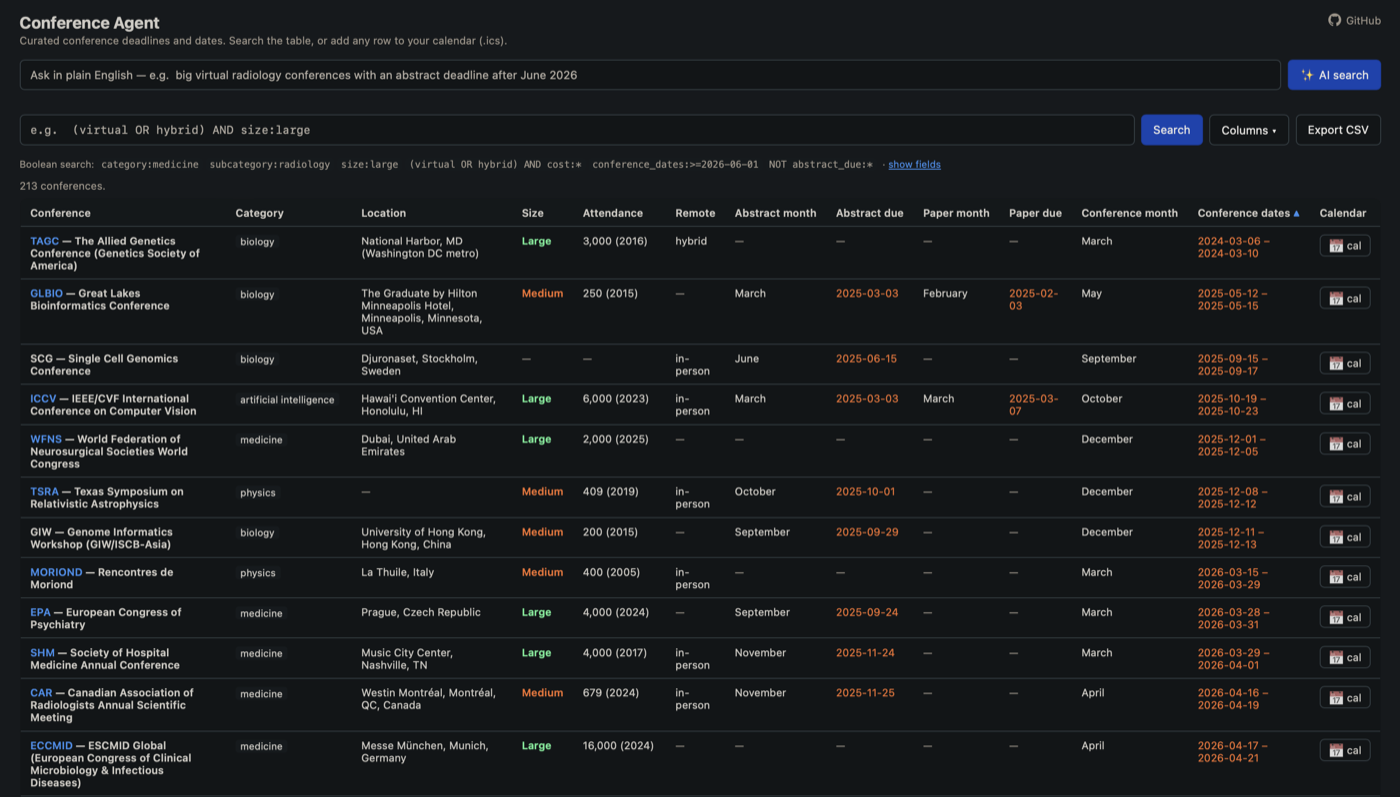This screenshot has width=1400, height=797.
Task: Sort table by Conference column header
Action: [x=60, y=213]
